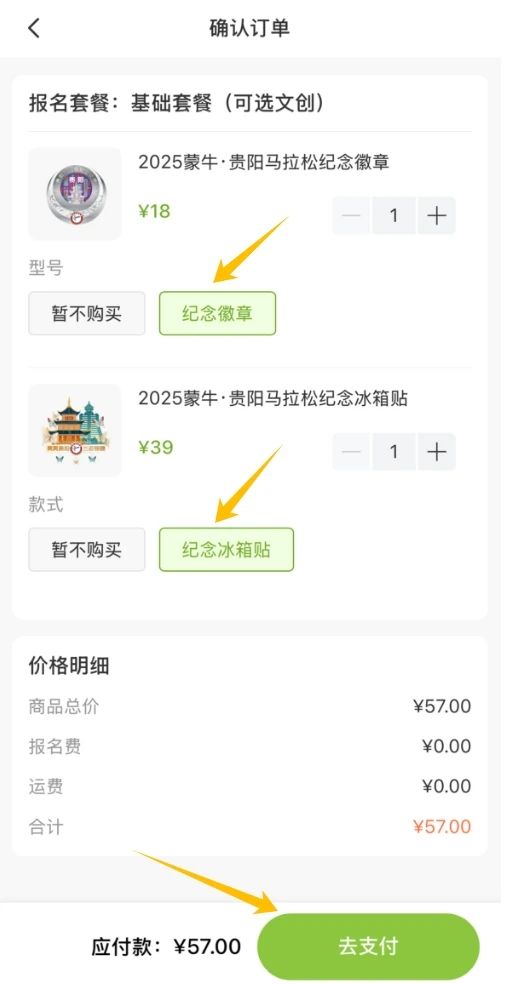Open the commemorative badge product thumbnail

75,194
